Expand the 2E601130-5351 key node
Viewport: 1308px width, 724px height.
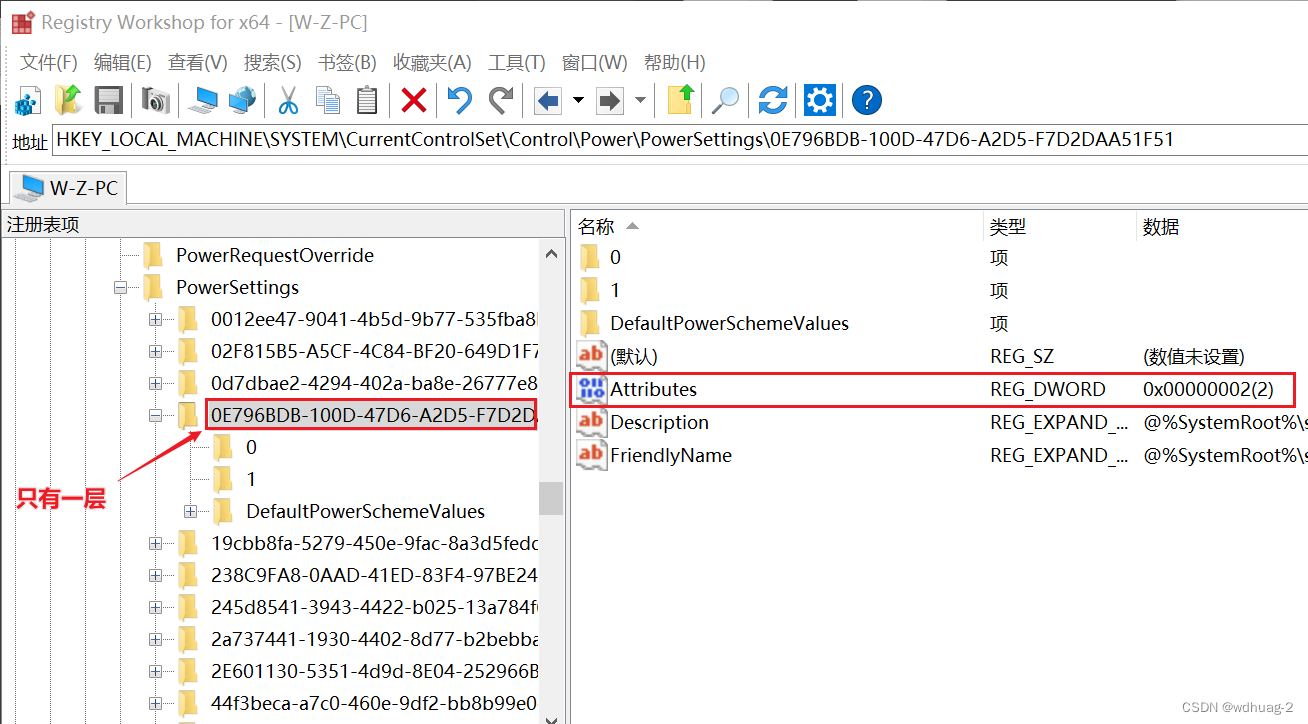tap(155, 671)
